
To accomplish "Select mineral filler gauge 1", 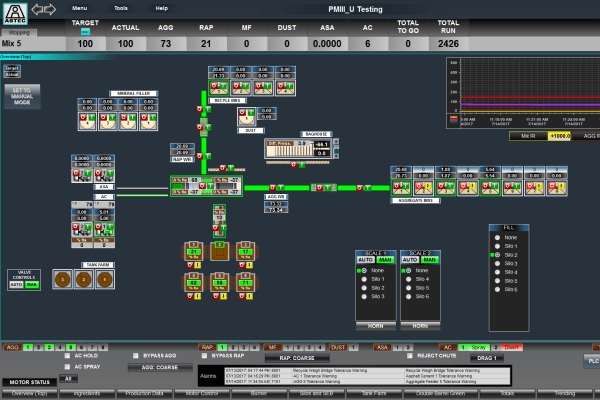I will coord(148,121).
